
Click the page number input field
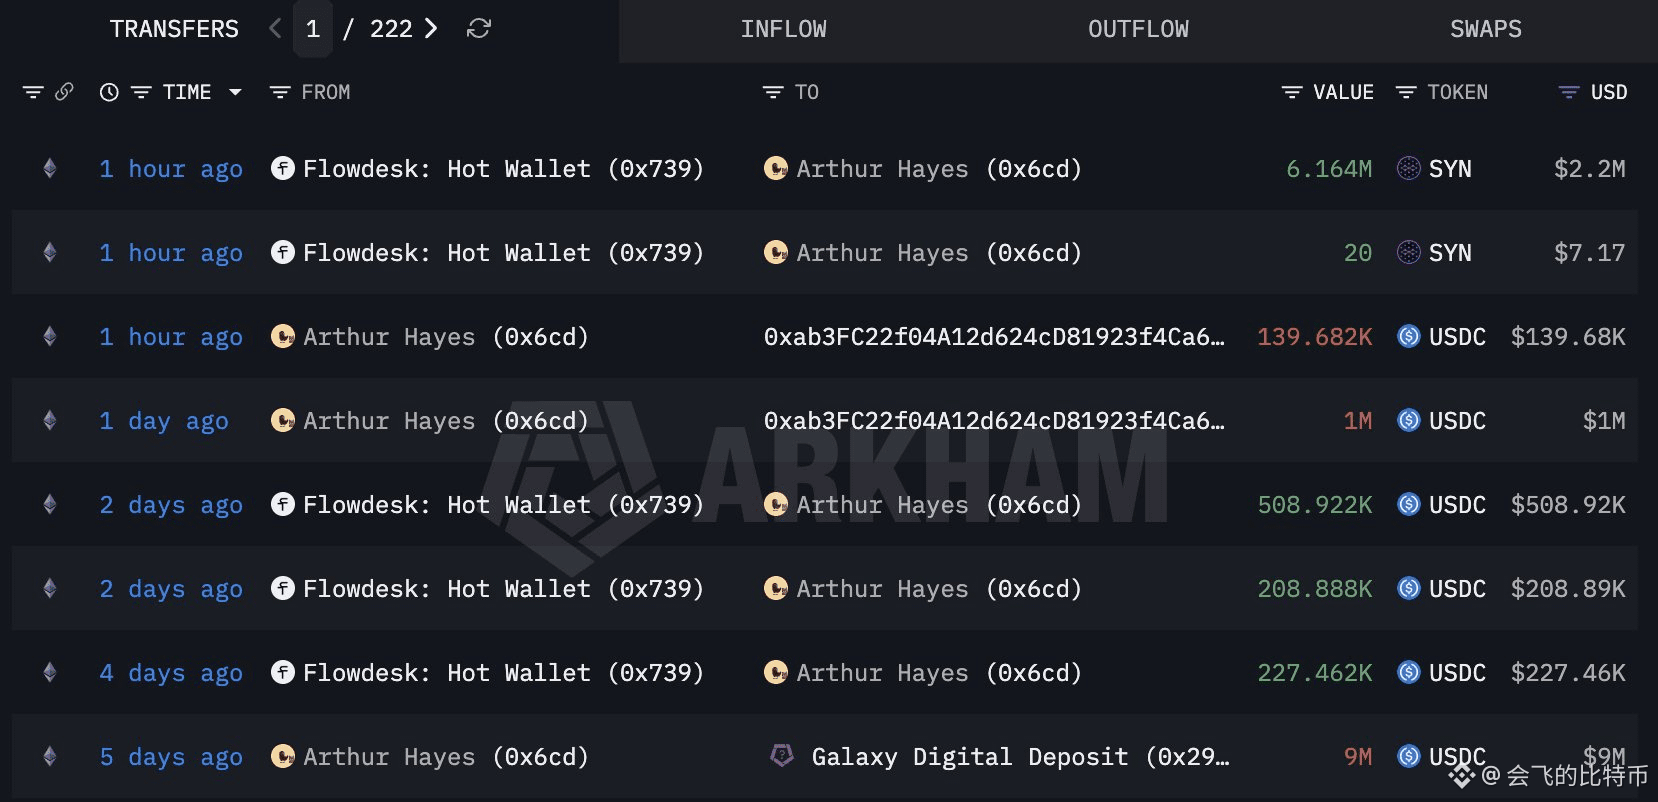tap(313, 29)
